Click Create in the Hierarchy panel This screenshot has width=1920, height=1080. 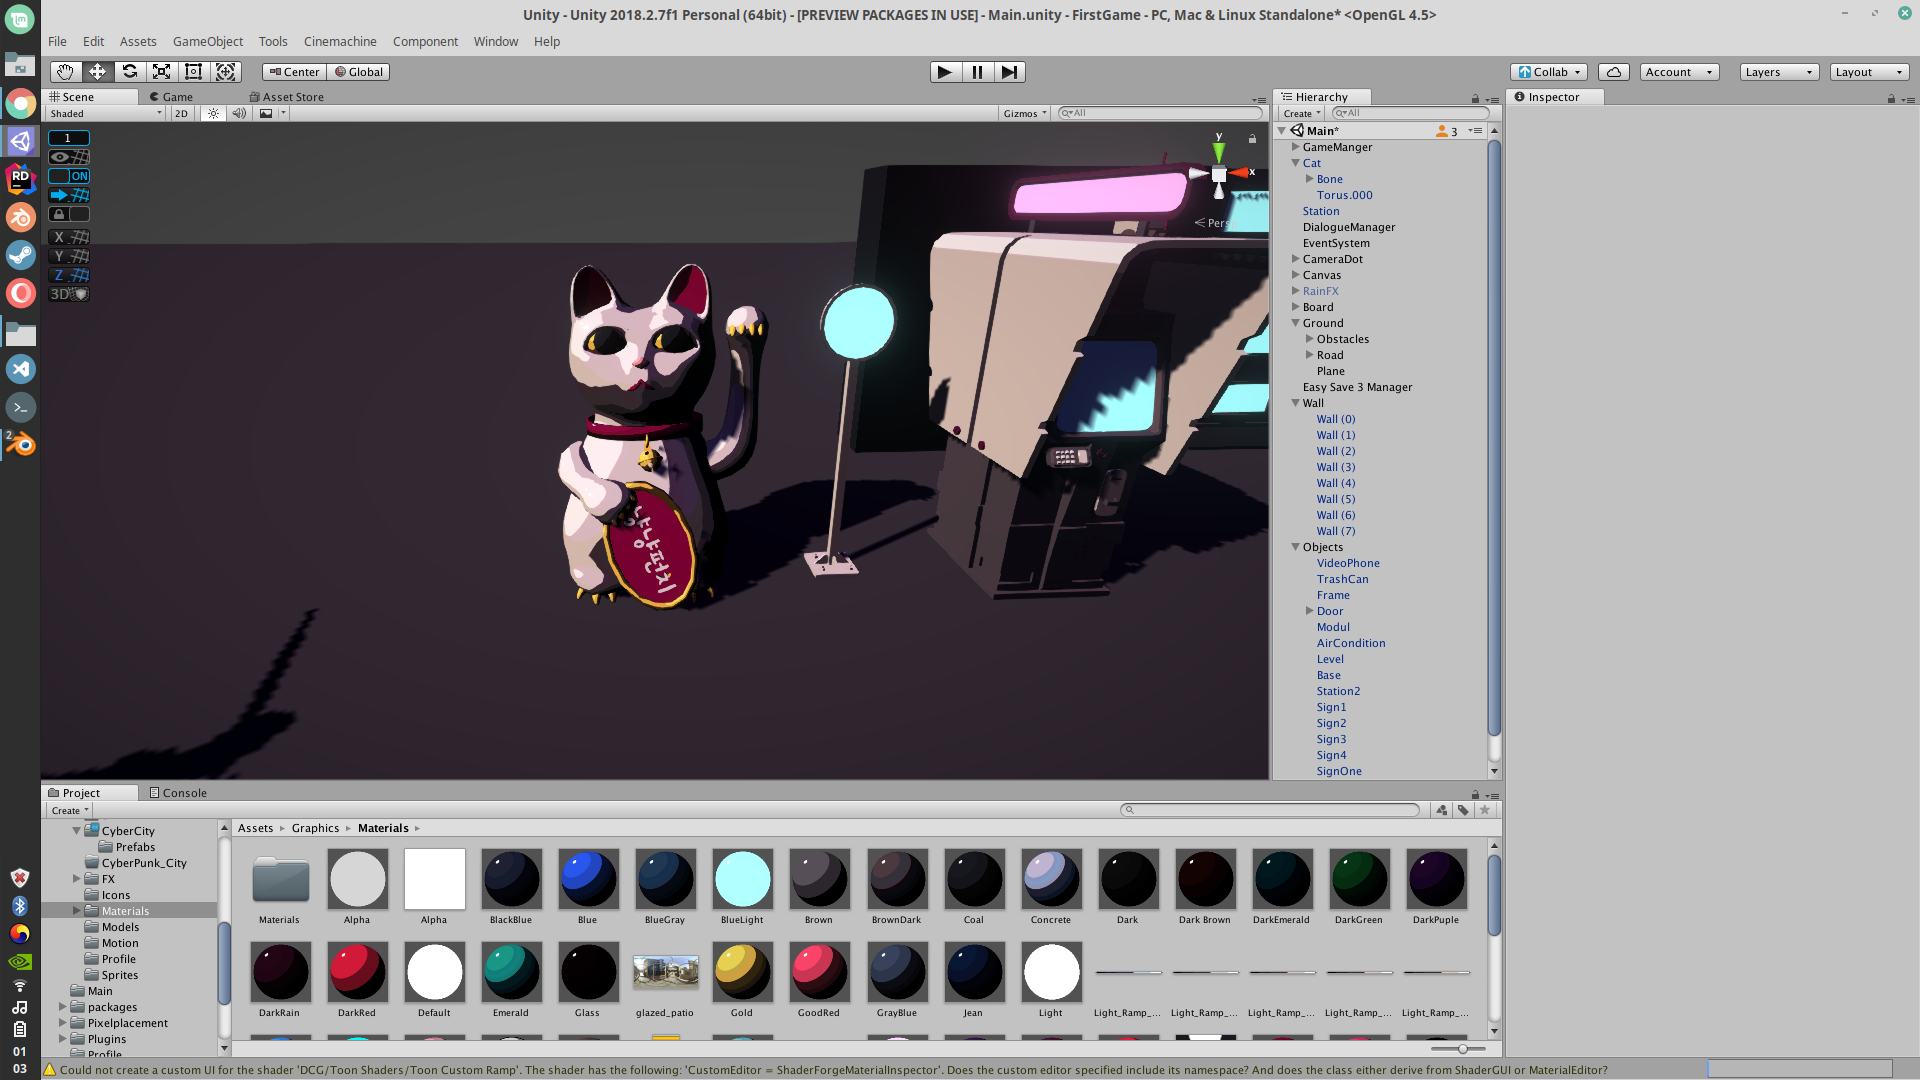pos(1302,113)
